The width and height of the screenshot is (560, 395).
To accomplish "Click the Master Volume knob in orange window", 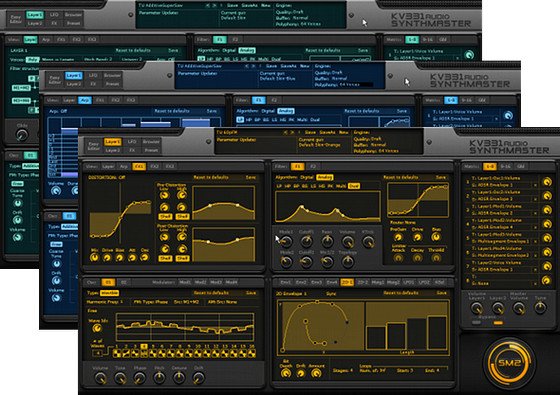I will coord(519,308).
